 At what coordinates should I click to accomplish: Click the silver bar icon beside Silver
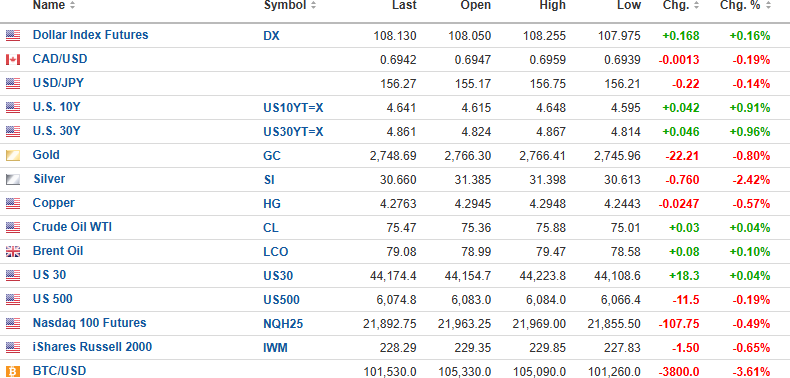(x=13, y=179)
